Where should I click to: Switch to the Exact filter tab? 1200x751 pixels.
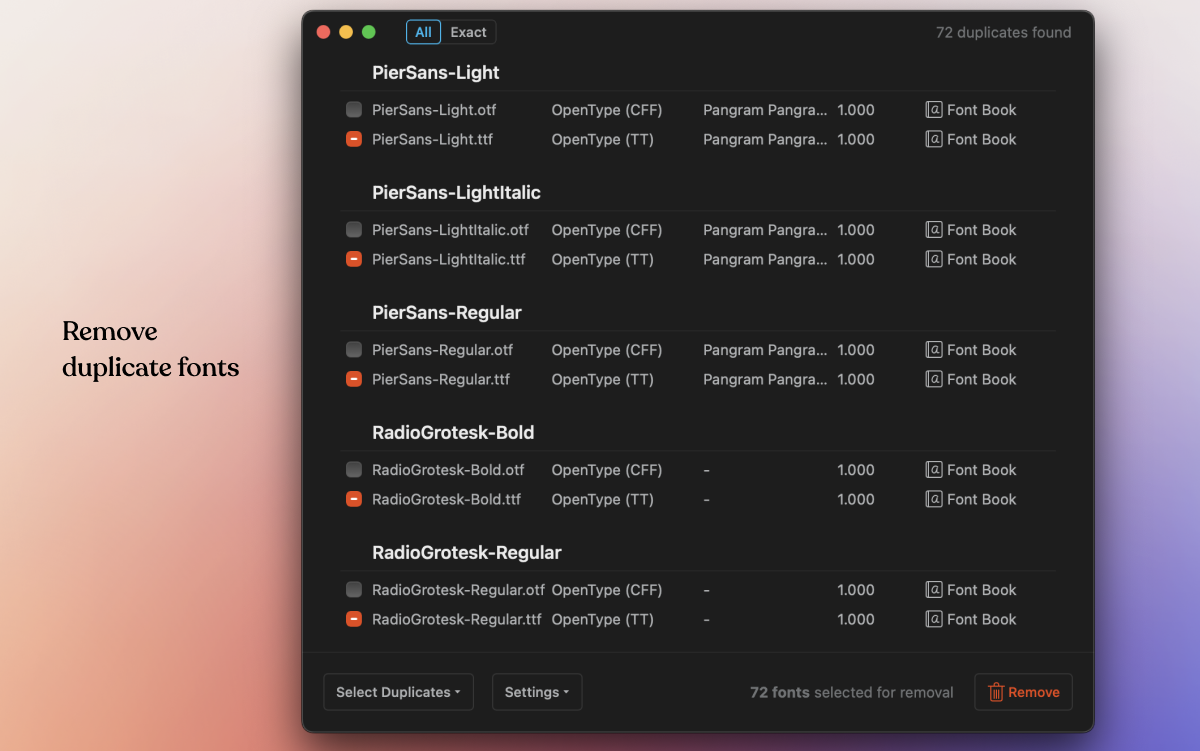[468, 31]
